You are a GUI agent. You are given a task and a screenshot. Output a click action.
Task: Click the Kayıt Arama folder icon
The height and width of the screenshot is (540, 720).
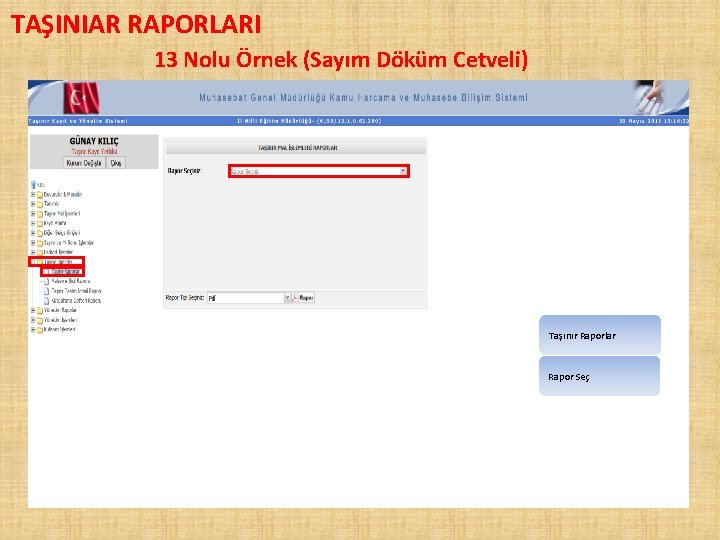click(x=40, y=224)
